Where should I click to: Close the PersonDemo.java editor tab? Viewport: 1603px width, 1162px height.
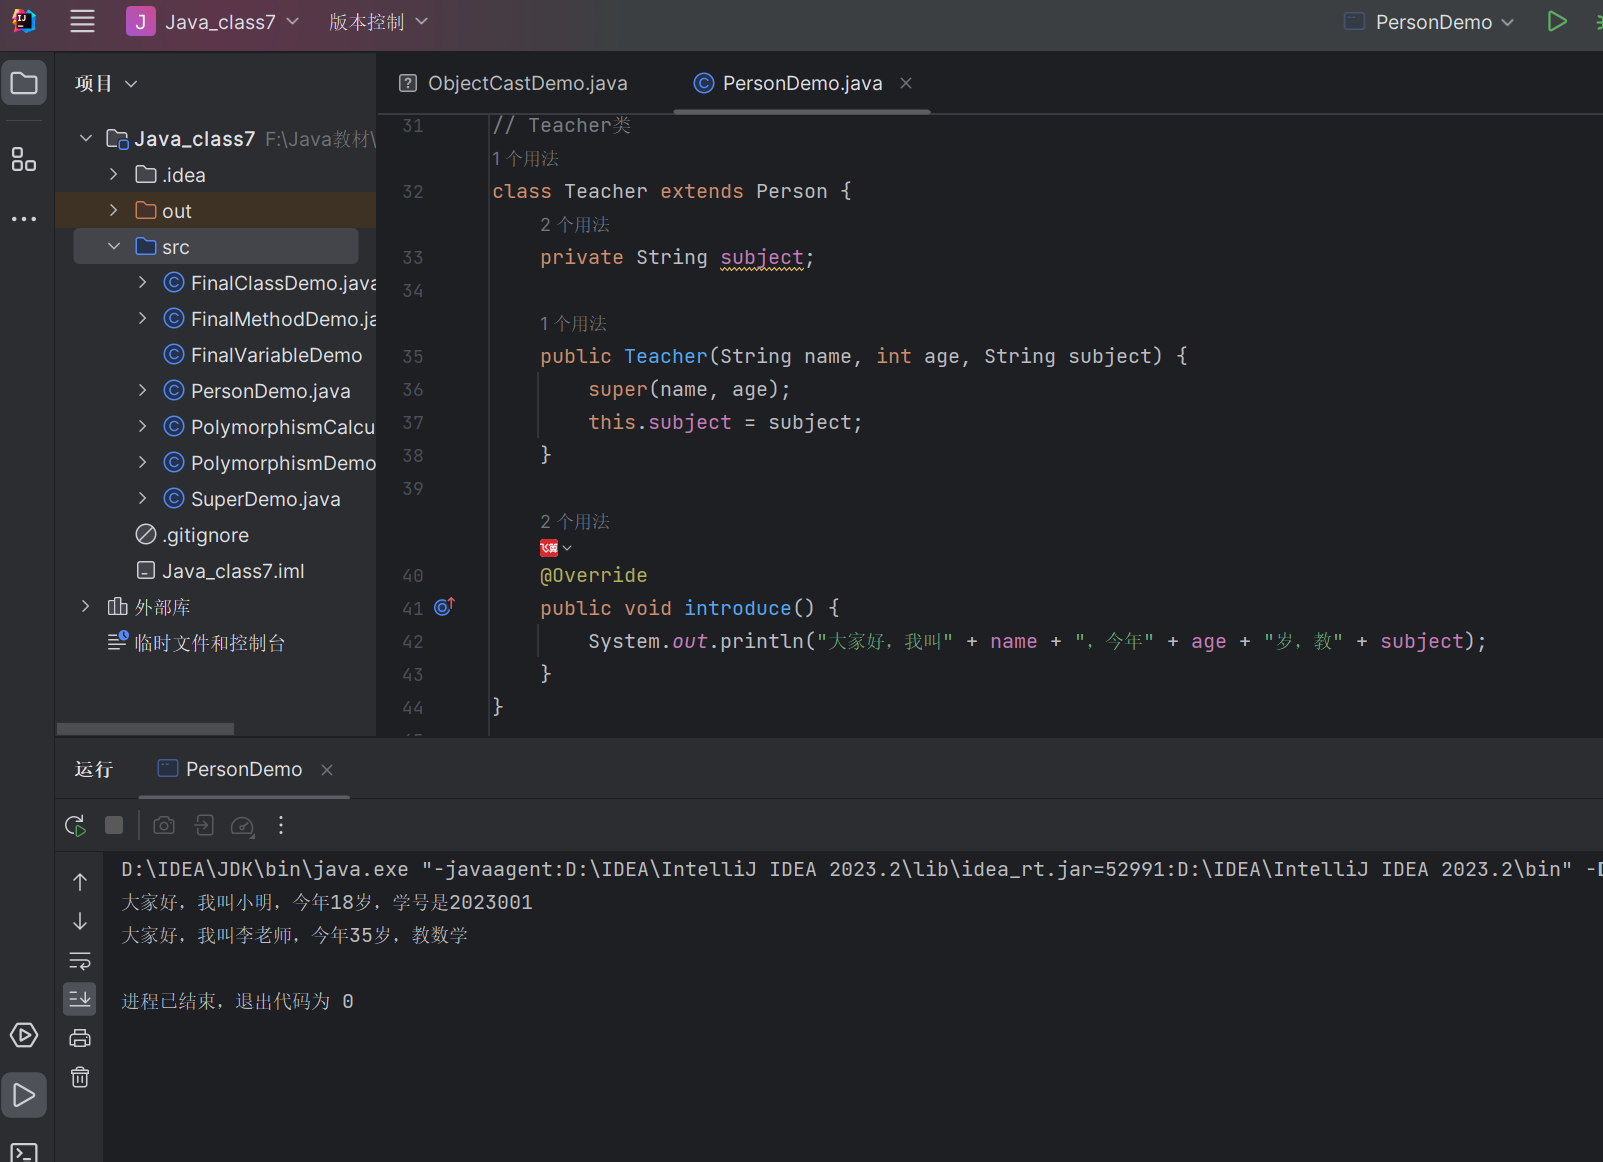[906, 83]
